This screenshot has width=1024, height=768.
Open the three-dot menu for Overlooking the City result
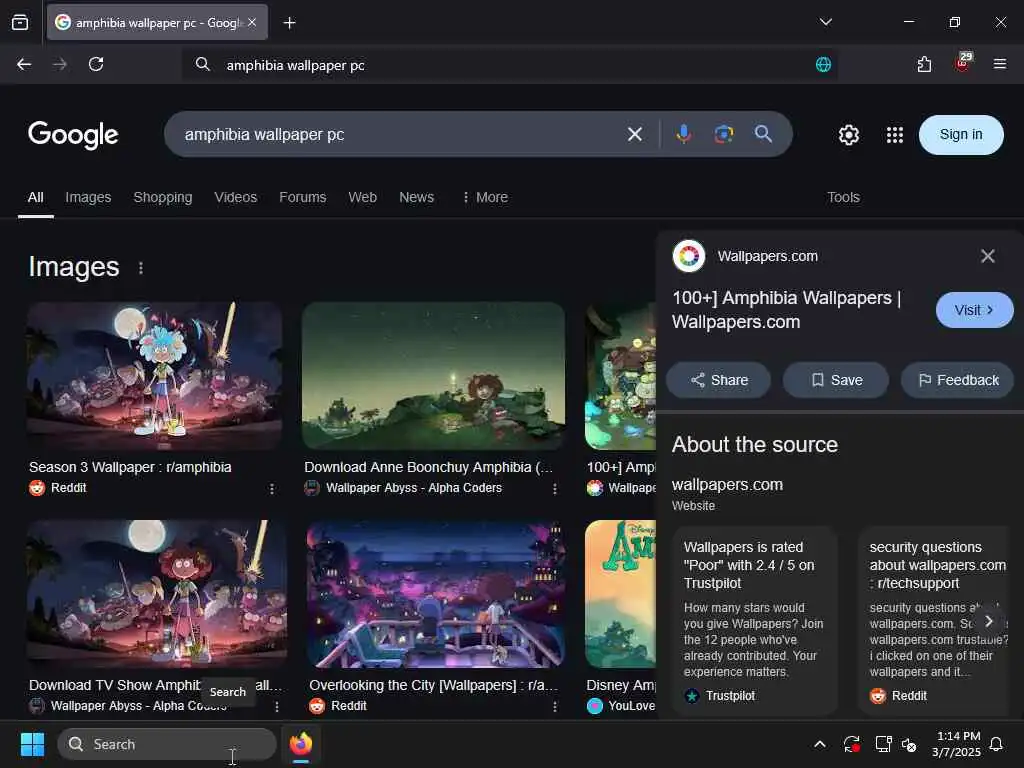554,706
